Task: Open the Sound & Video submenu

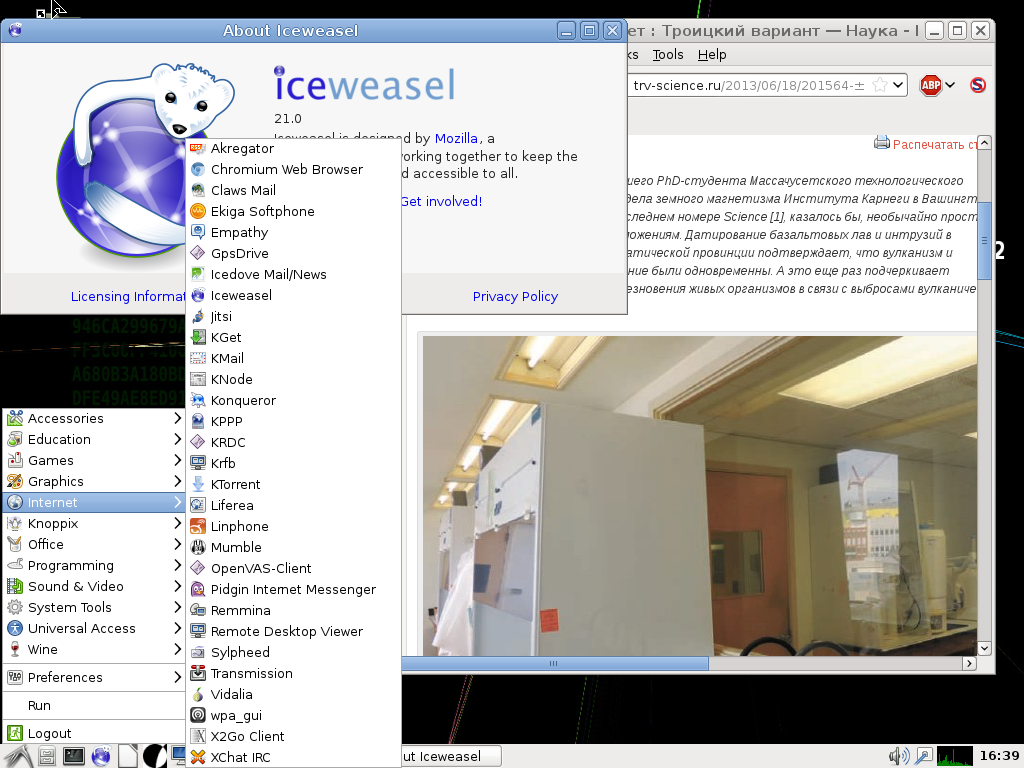Action: click(94, 586)
